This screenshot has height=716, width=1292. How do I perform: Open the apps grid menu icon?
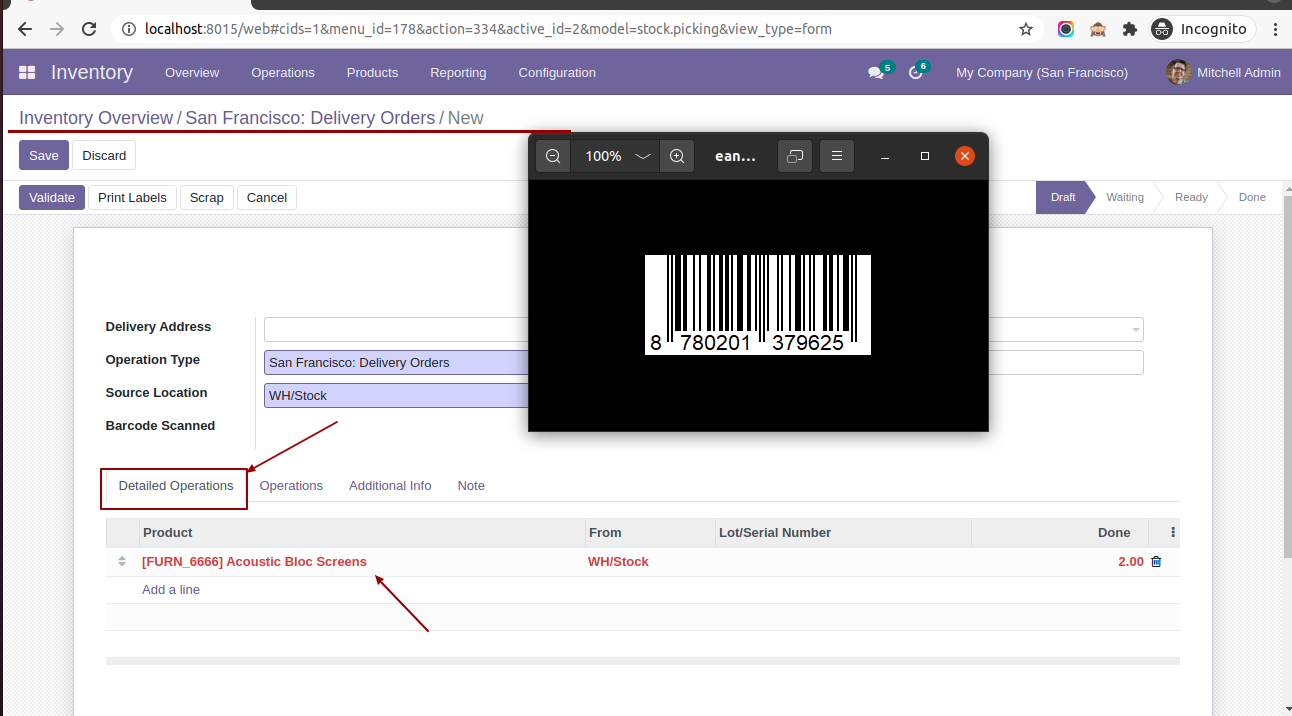pos(27,72)
